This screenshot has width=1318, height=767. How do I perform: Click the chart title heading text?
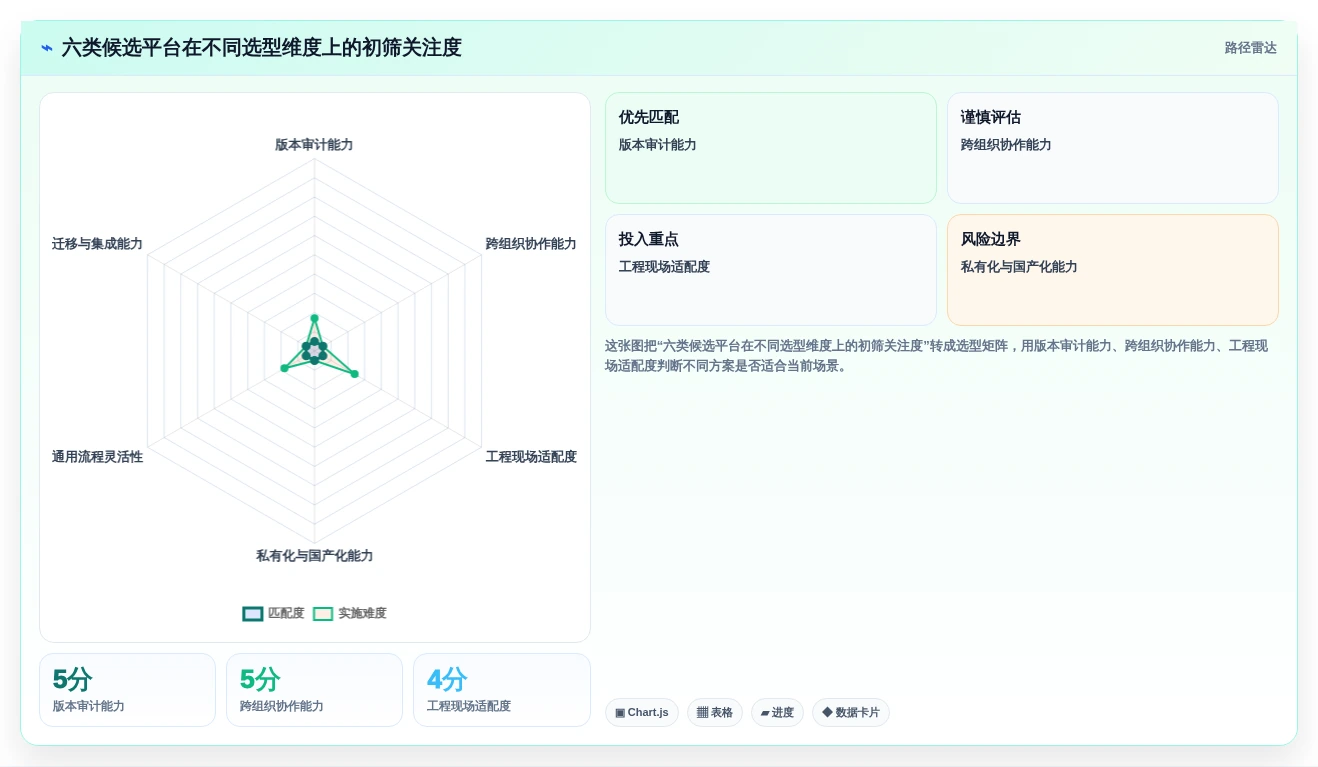261,48
